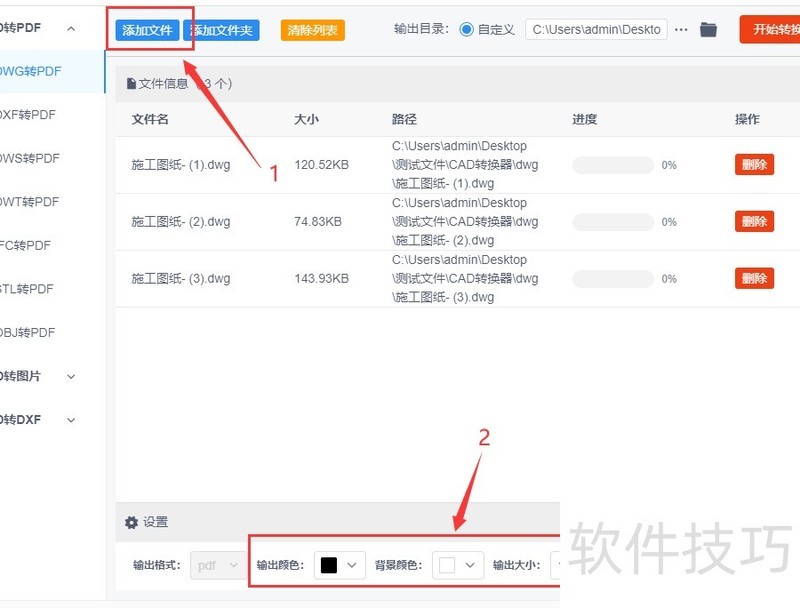Open the 背景颜色 white color dropdown
Viewport: 800px width, 608px height.
[458, 565]
